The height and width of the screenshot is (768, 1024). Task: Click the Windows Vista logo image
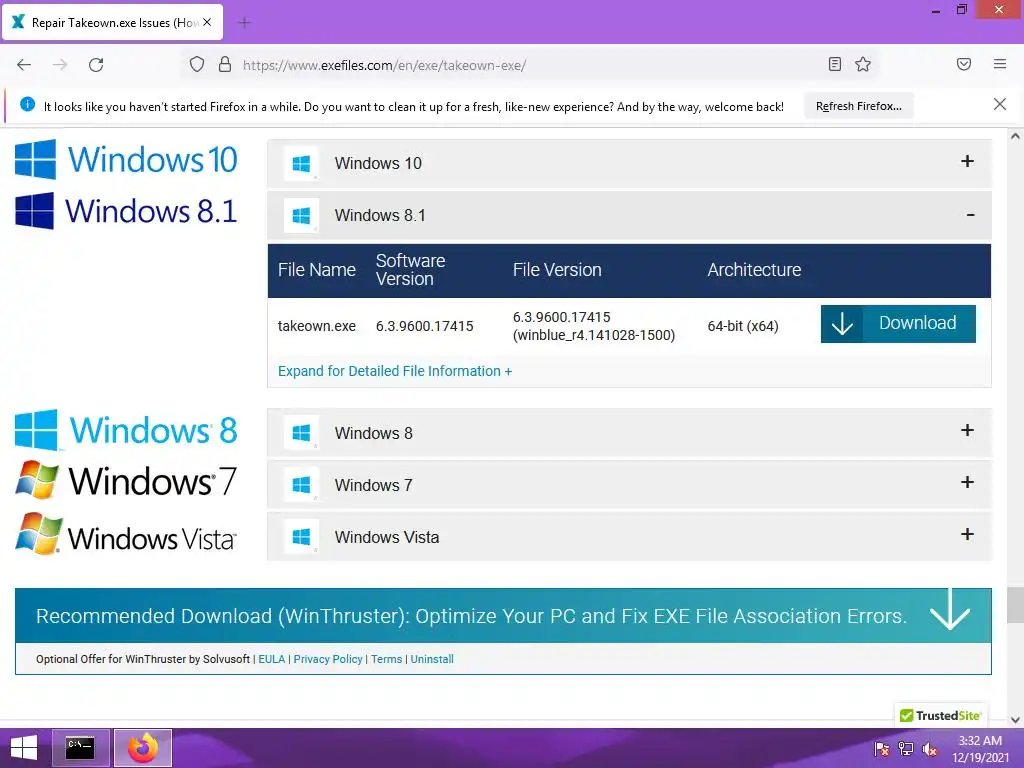point(126,535)
